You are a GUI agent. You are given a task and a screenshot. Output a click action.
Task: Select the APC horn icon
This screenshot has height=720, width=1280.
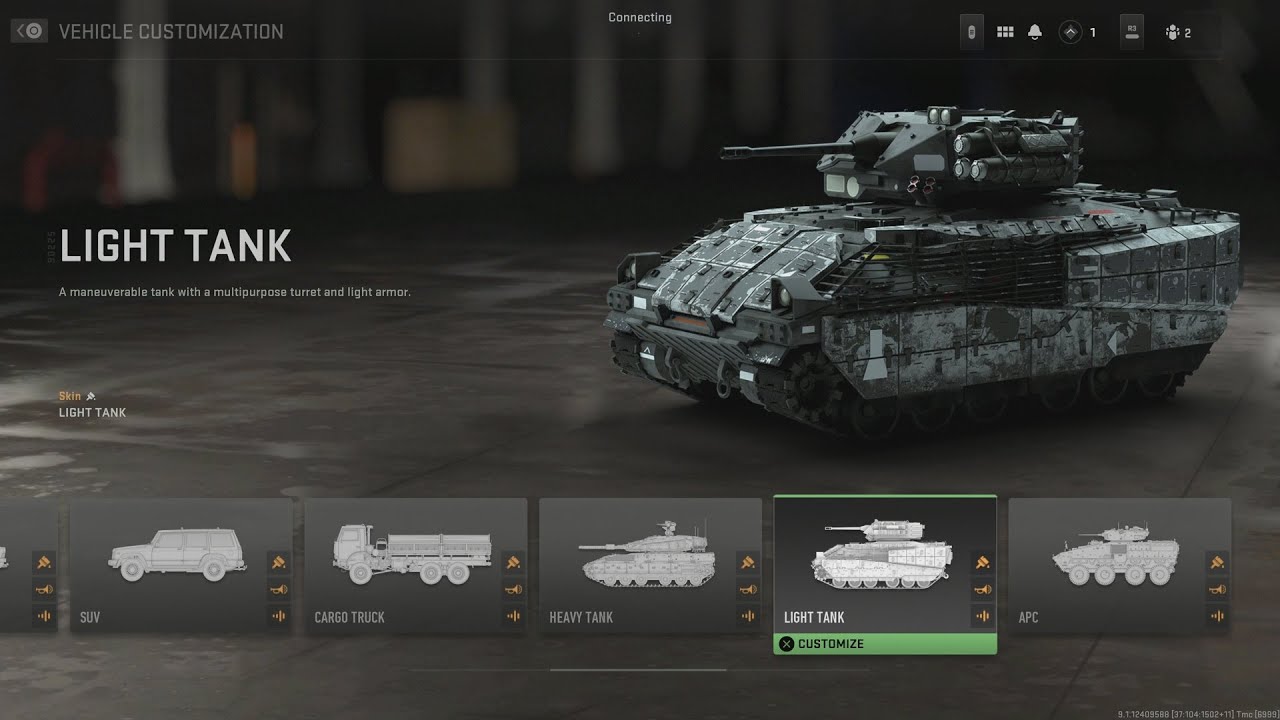click(x=1217, y=589)
